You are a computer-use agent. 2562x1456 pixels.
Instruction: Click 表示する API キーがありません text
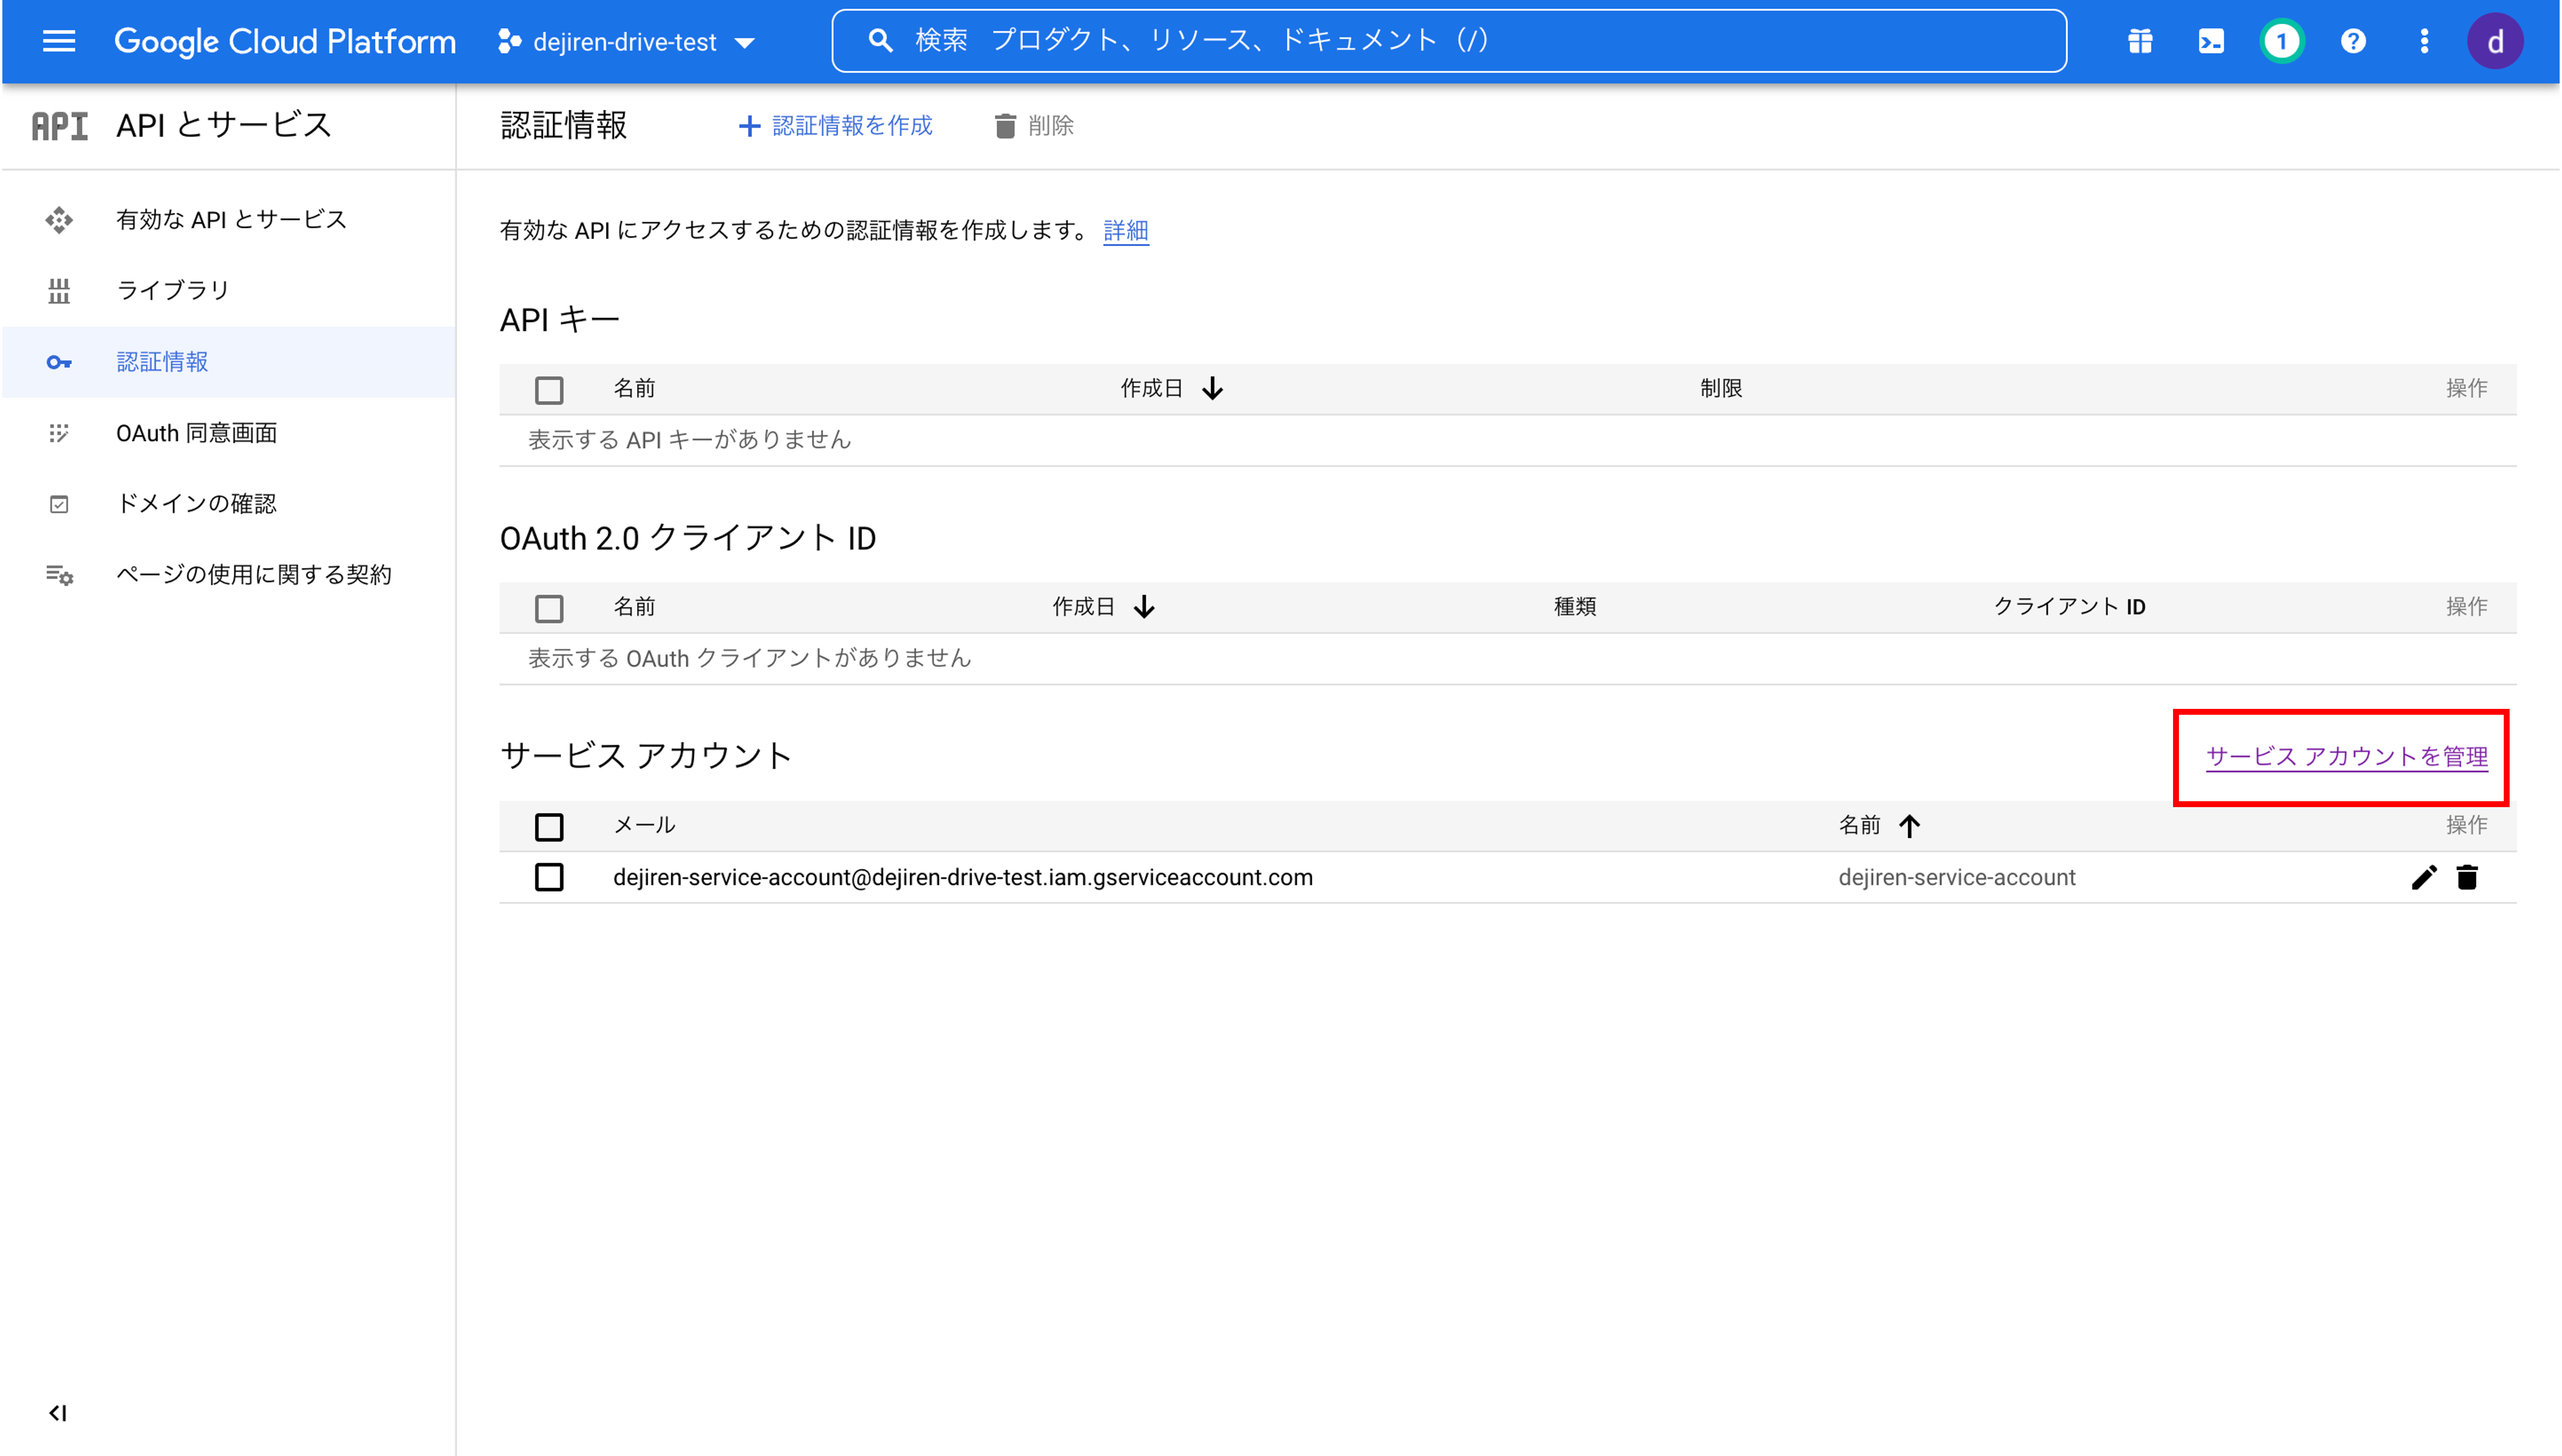pyautogui.click(x=690, y=440)
